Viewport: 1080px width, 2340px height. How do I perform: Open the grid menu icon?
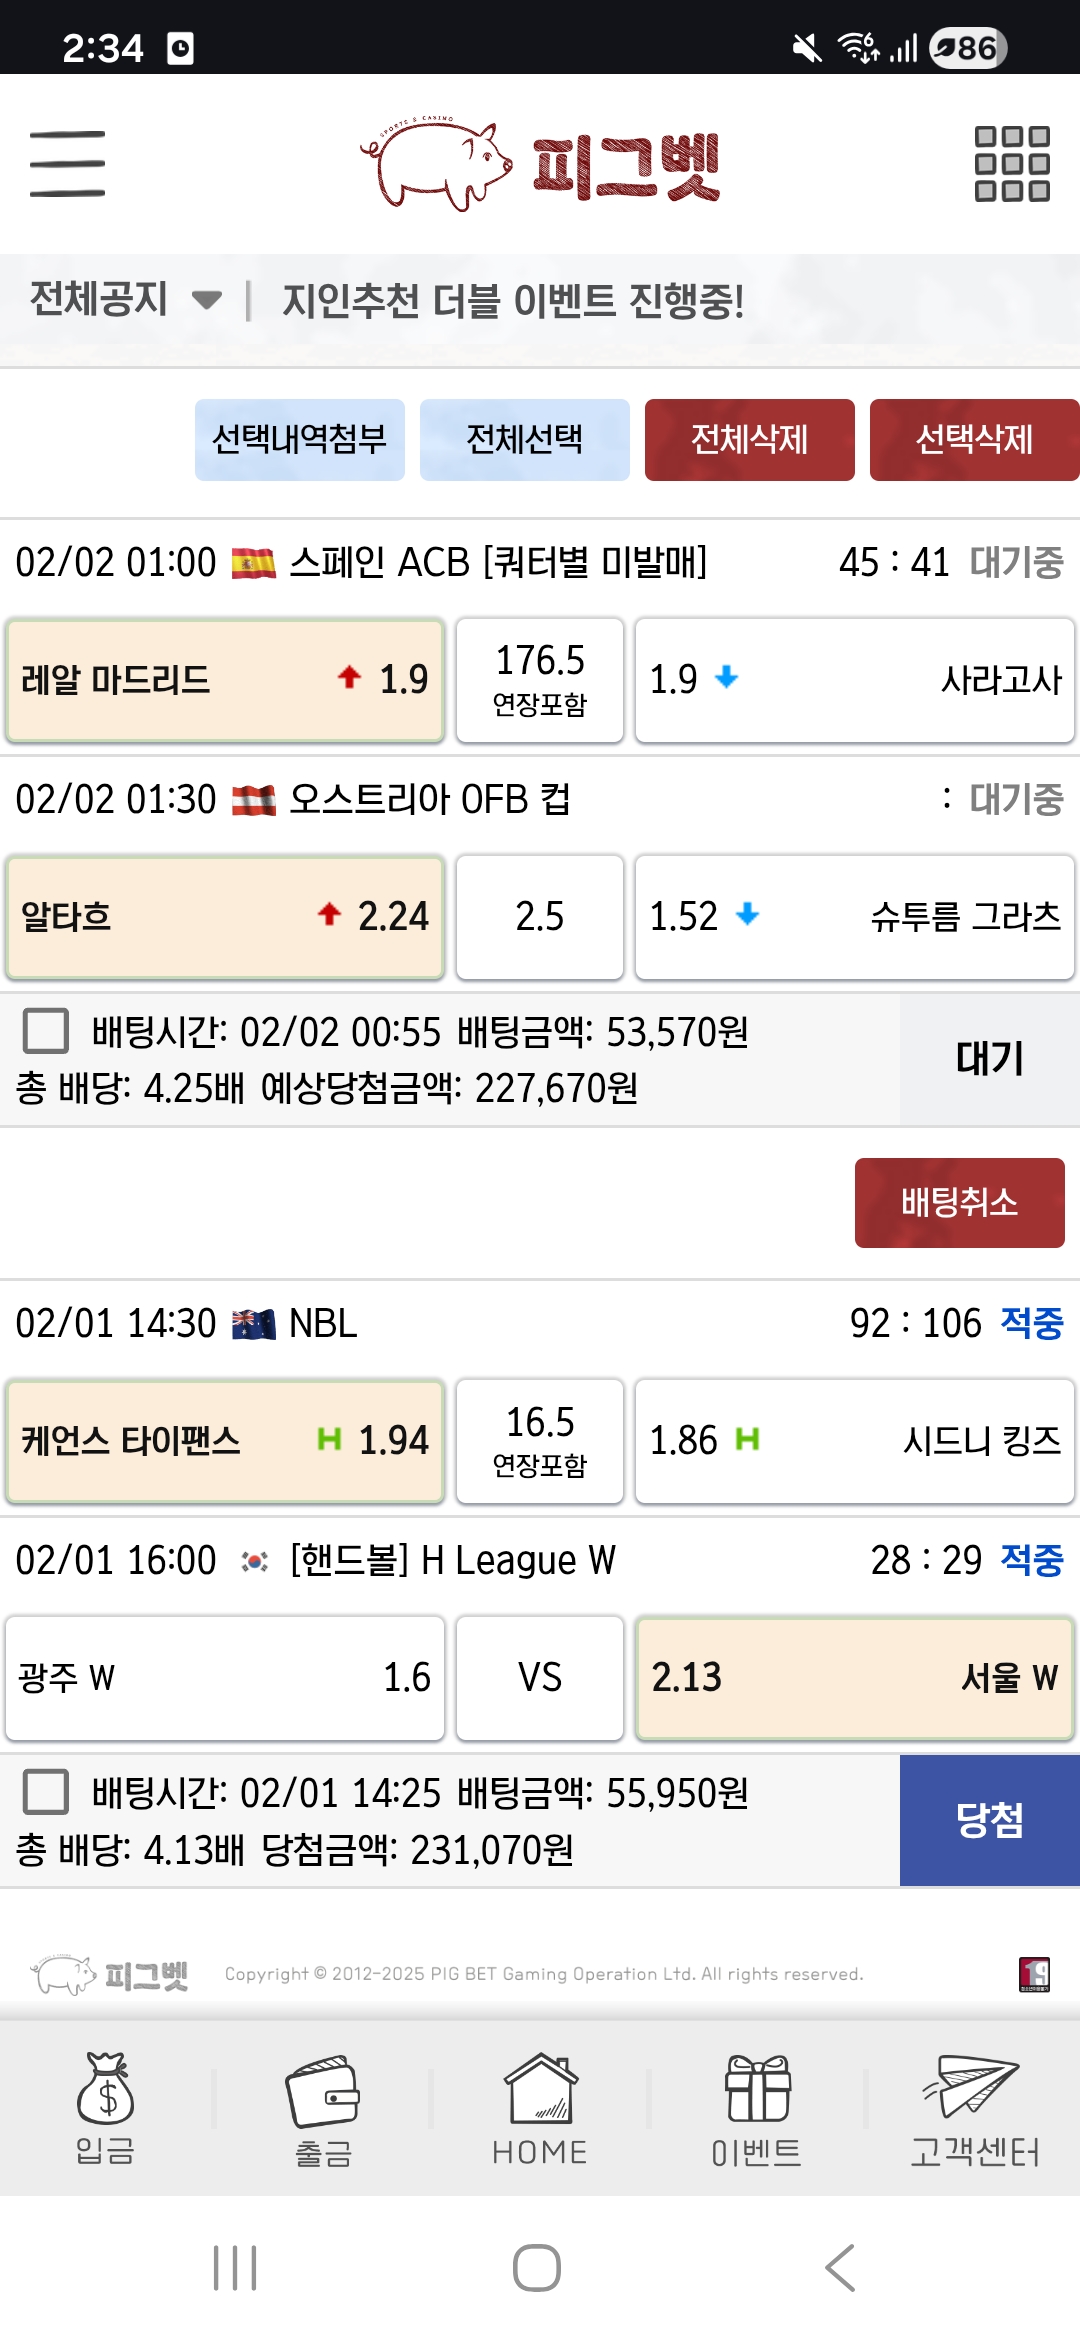[1012, 164]
